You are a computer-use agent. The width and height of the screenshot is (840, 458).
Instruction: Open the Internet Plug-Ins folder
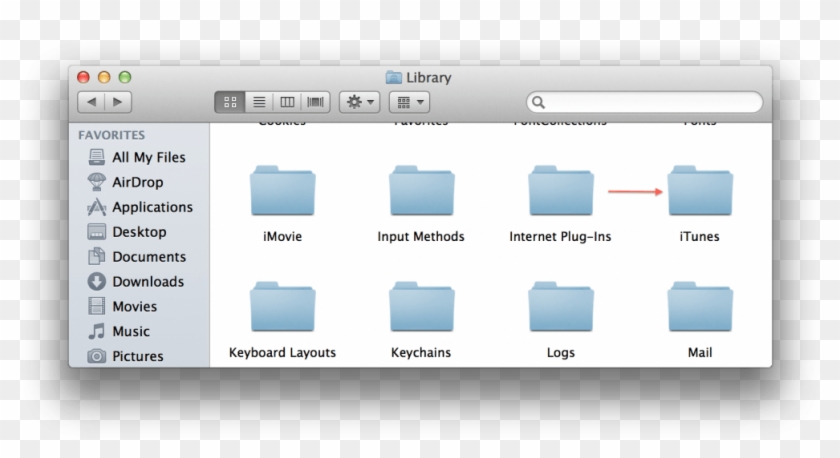pyautogui.click(x=561, y=191)
